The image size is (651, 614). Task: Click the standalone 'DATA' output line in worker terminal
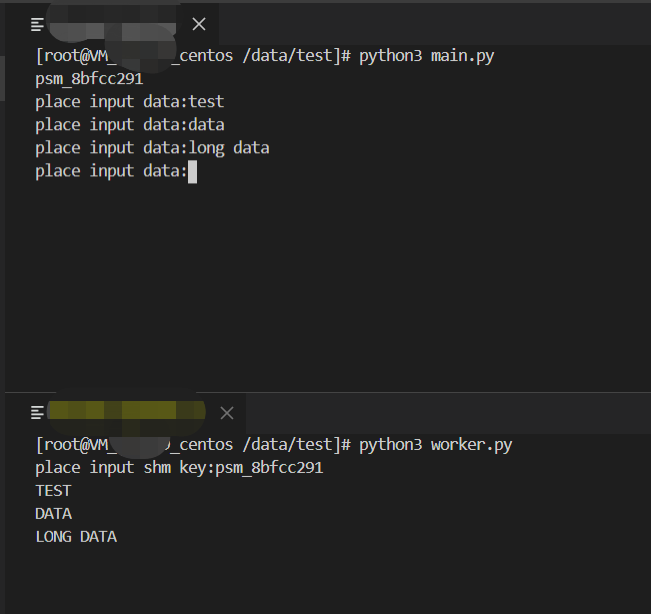pos(53,514)
